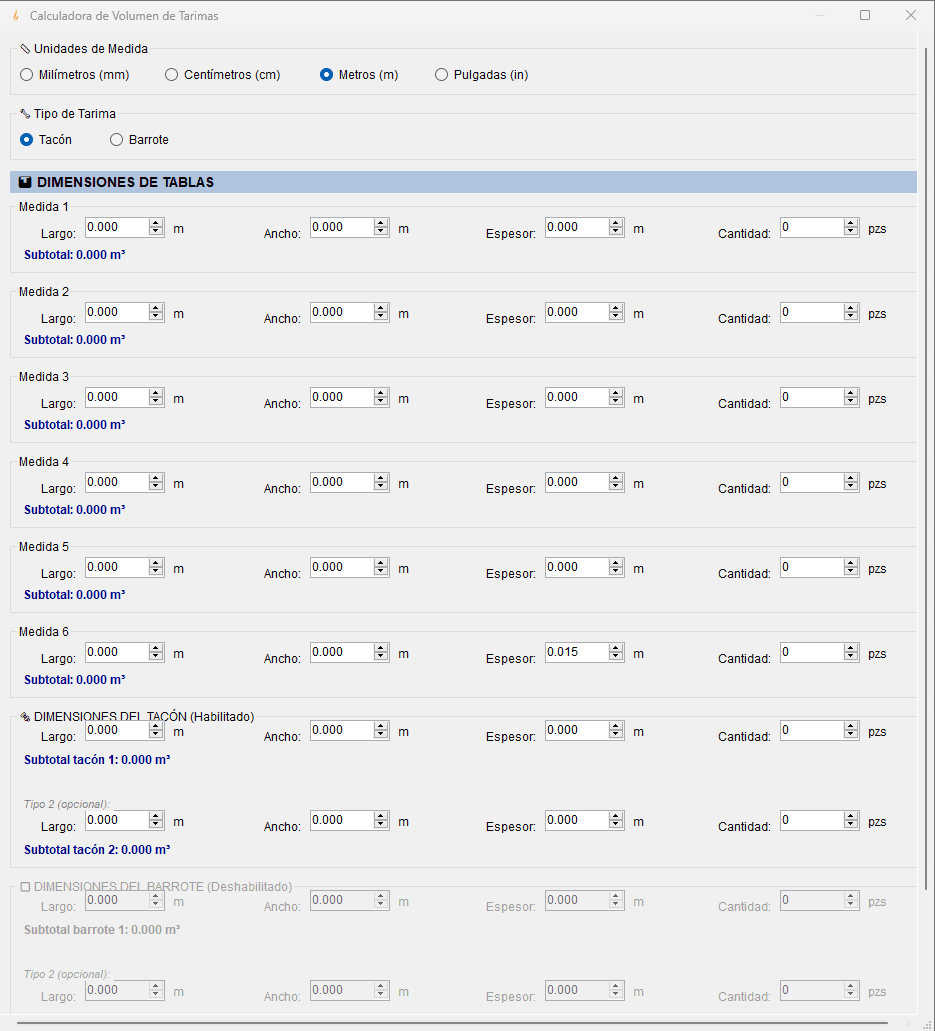Pick Tacón as the pallet type

pyautogui.click(x=46, y=140)
